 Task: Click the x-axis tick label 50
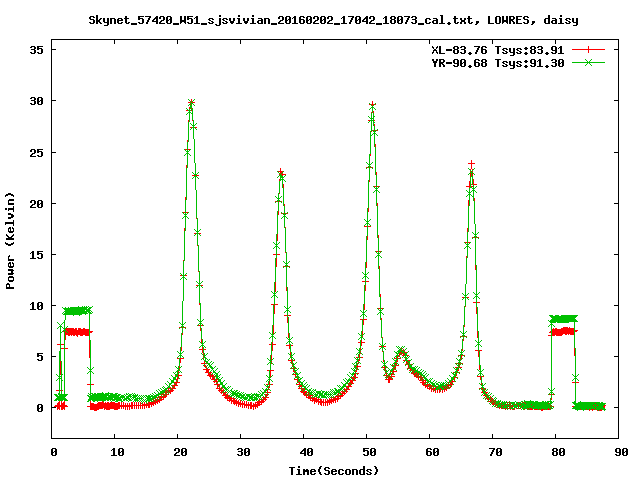369,452
